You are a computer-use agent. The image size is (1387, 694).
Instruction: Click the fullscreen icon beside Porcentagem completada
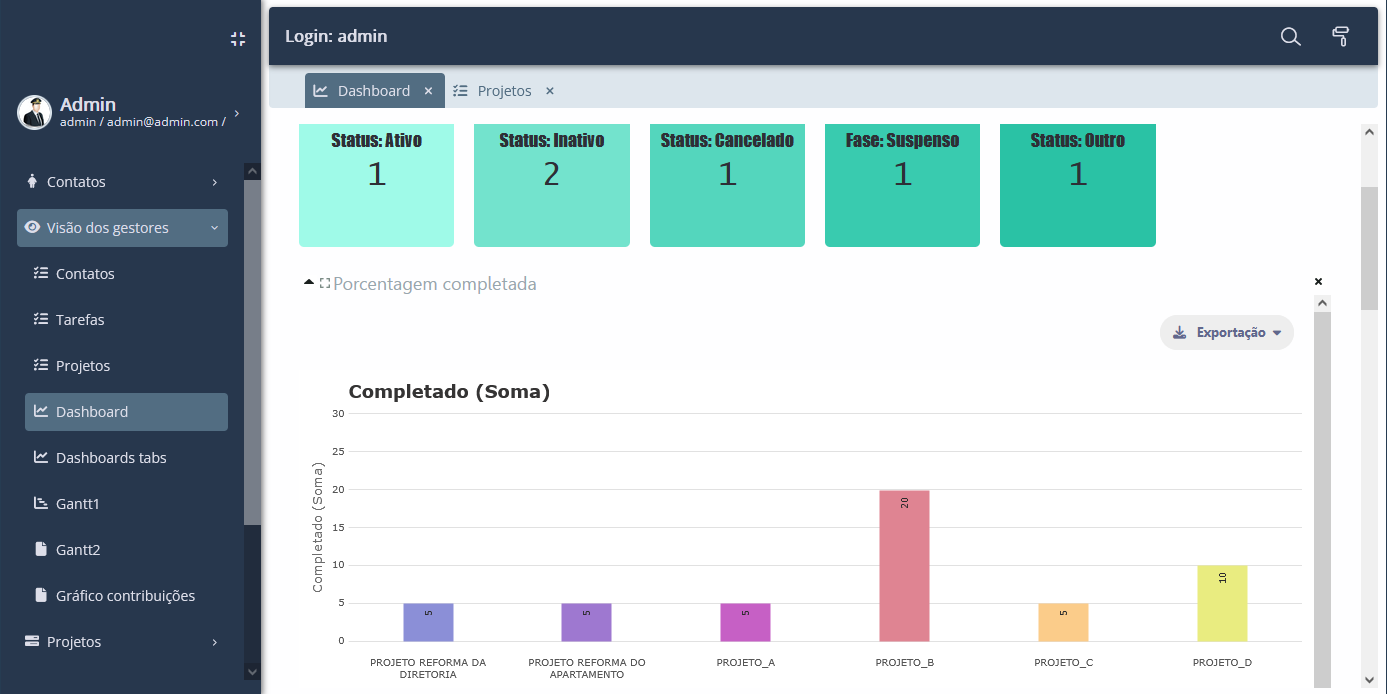coord(325,284)
